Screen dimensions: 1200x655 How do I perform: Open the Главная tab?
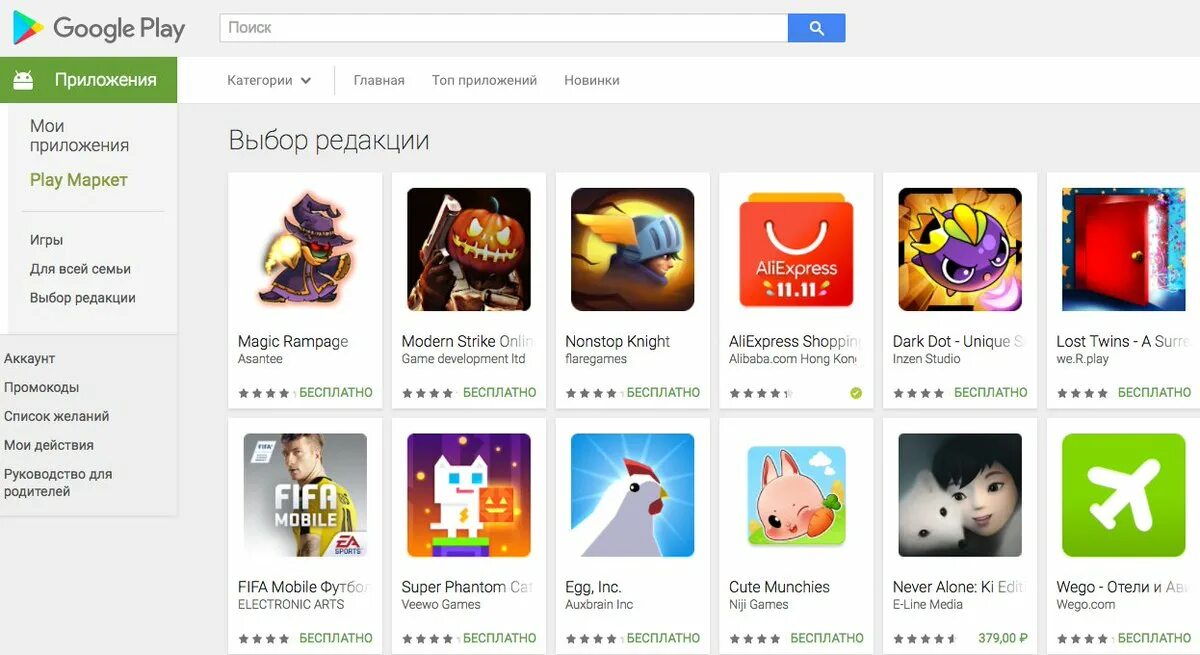pyautogui.click(x=379, y=80)
